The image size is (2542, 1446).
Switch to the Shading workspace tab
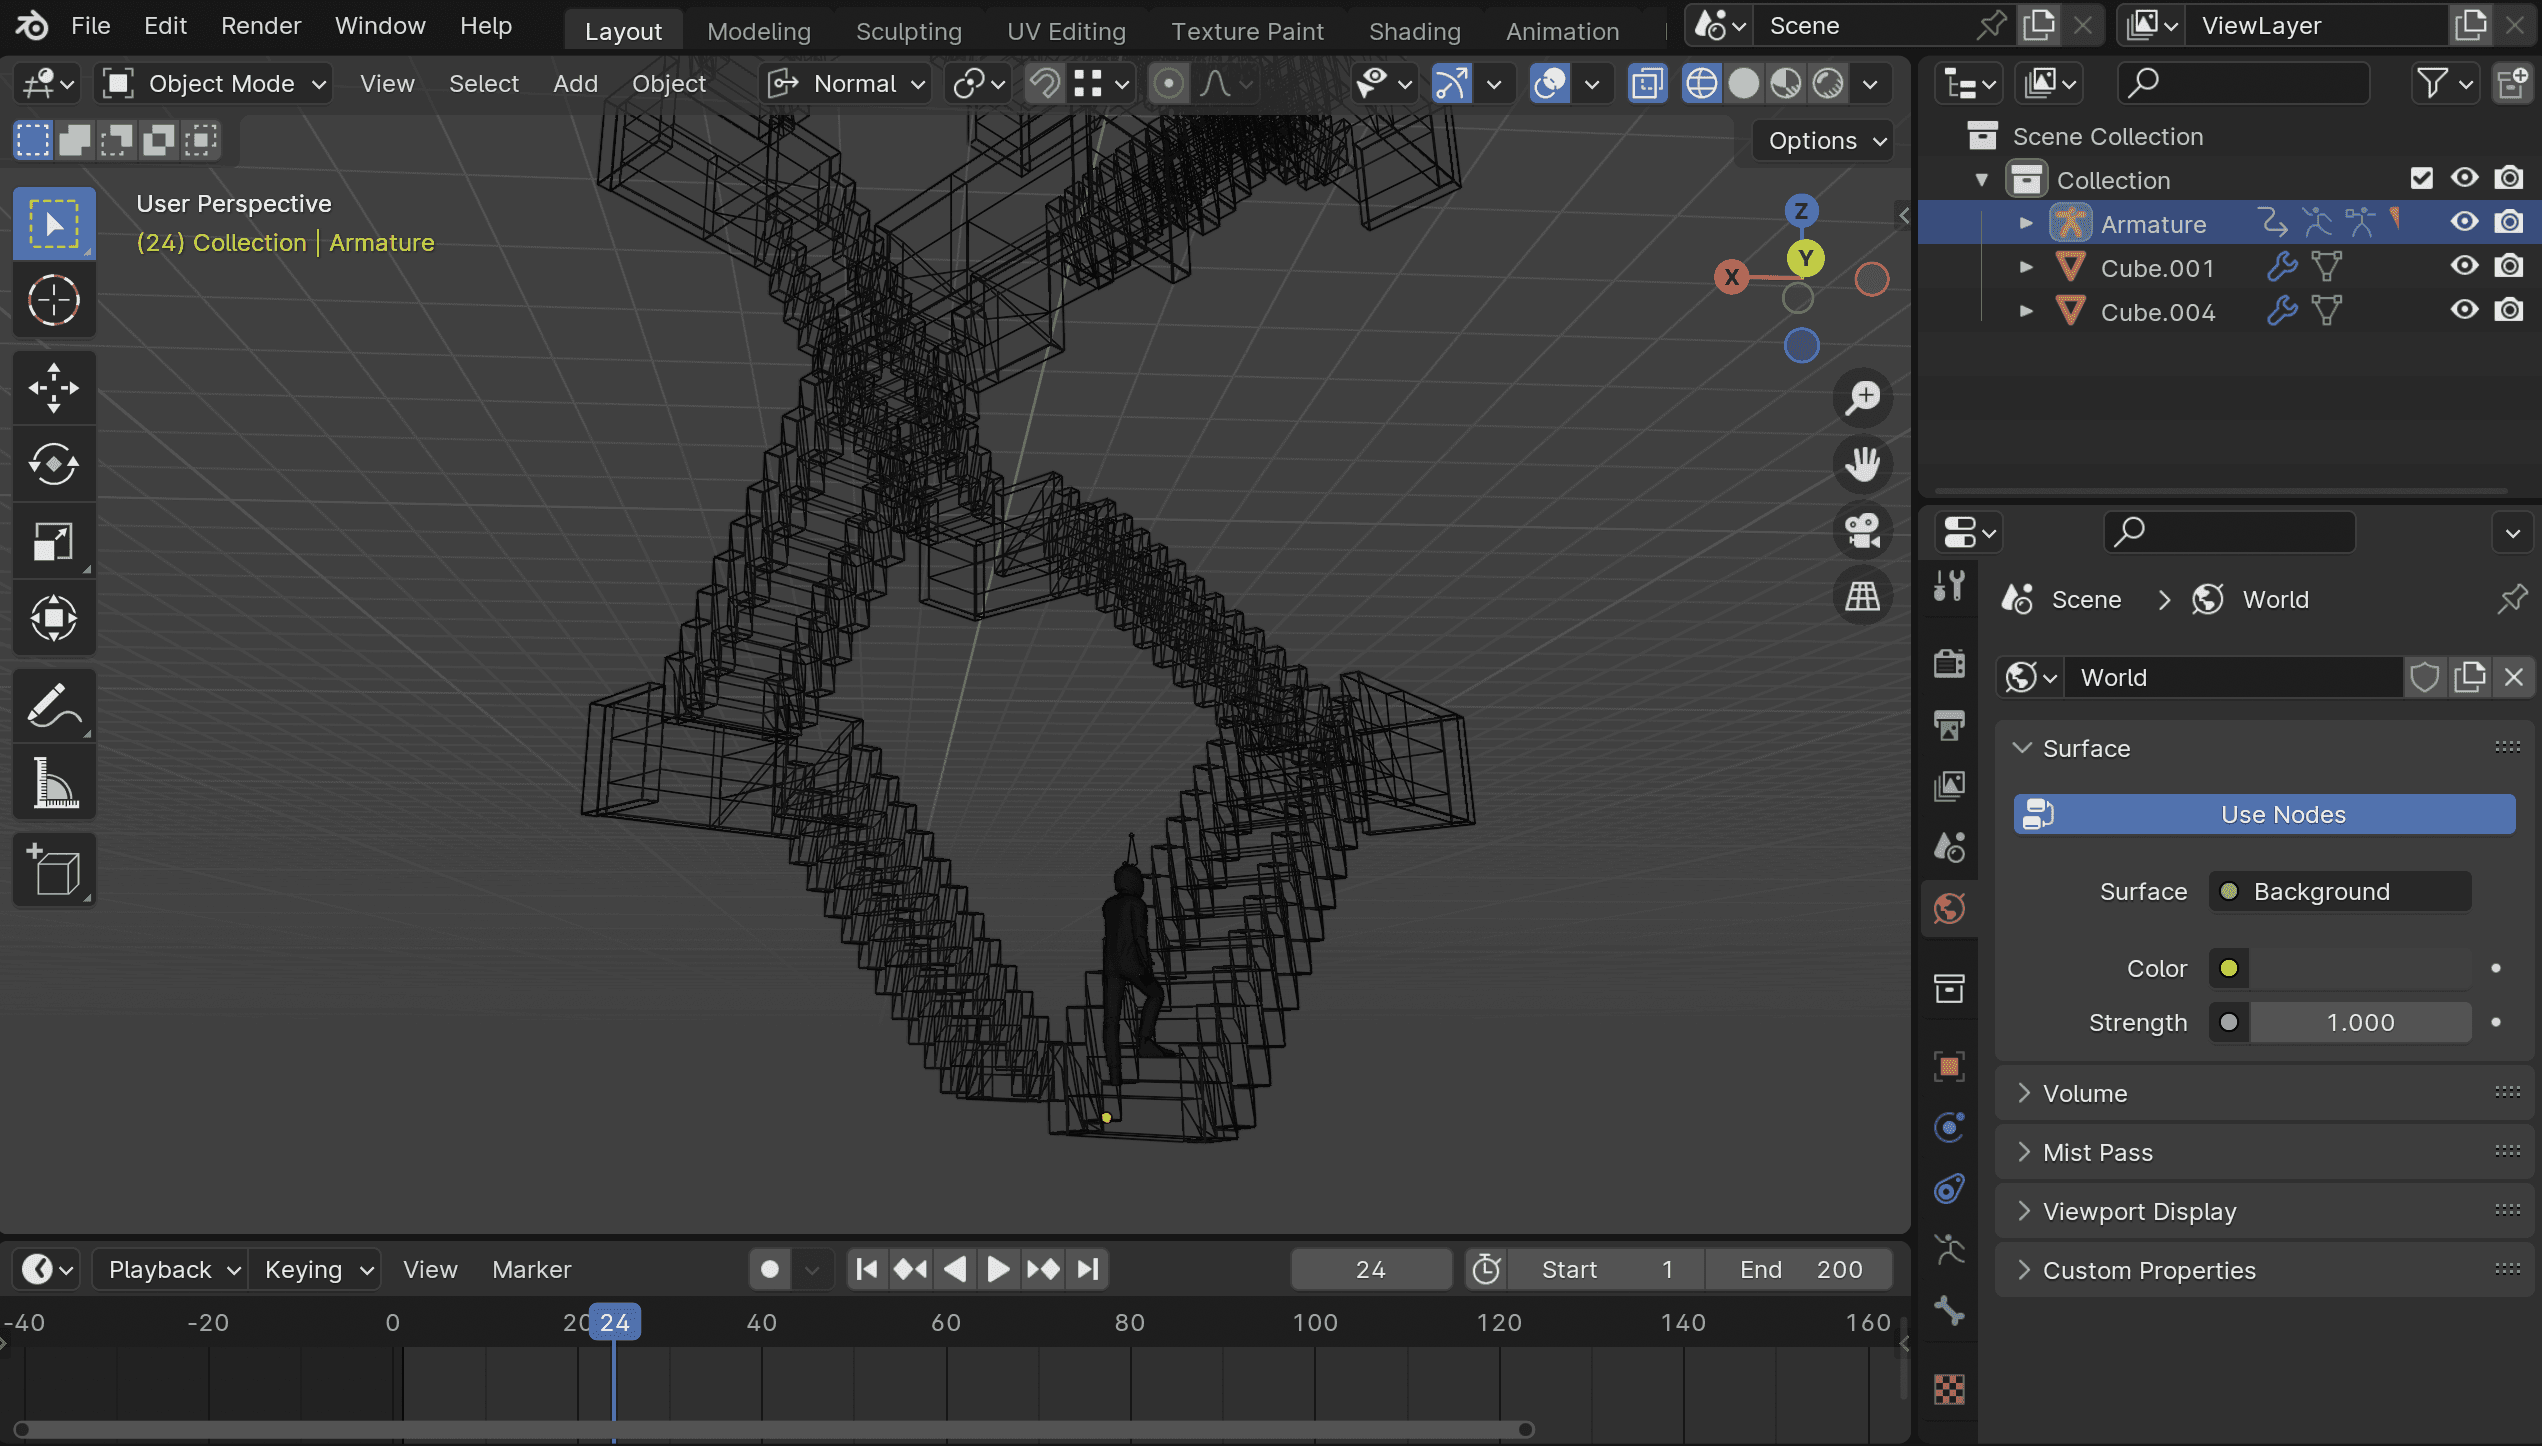[1414, 31]
